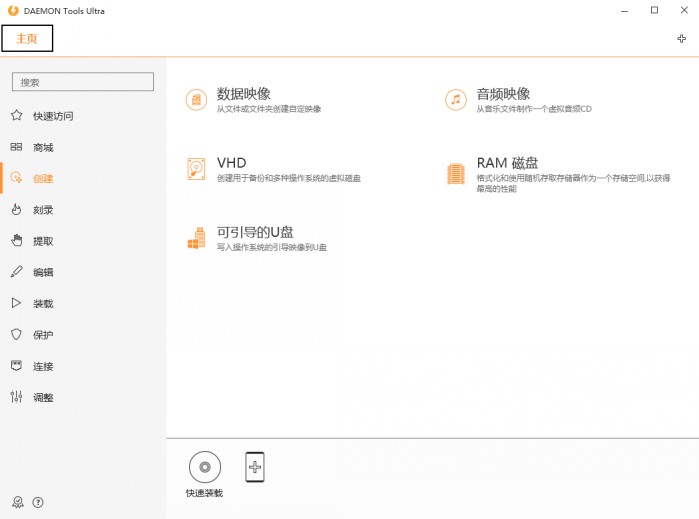Click the pencil icon for 编辑
The height and width of the screenshot is (519, 699).
pos(16,272)
